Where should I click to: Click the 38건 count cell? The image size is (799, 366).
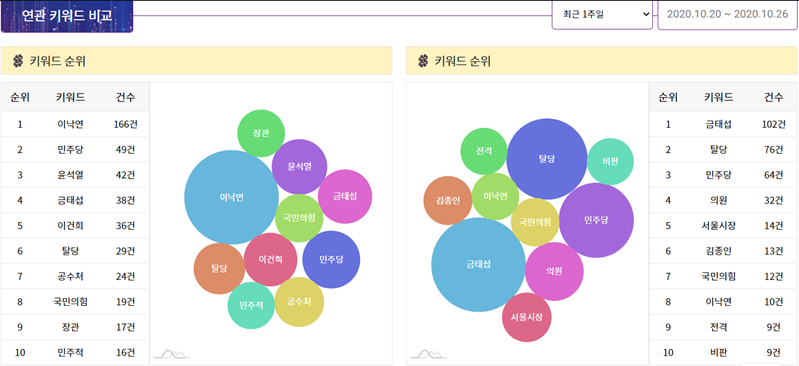125,200
